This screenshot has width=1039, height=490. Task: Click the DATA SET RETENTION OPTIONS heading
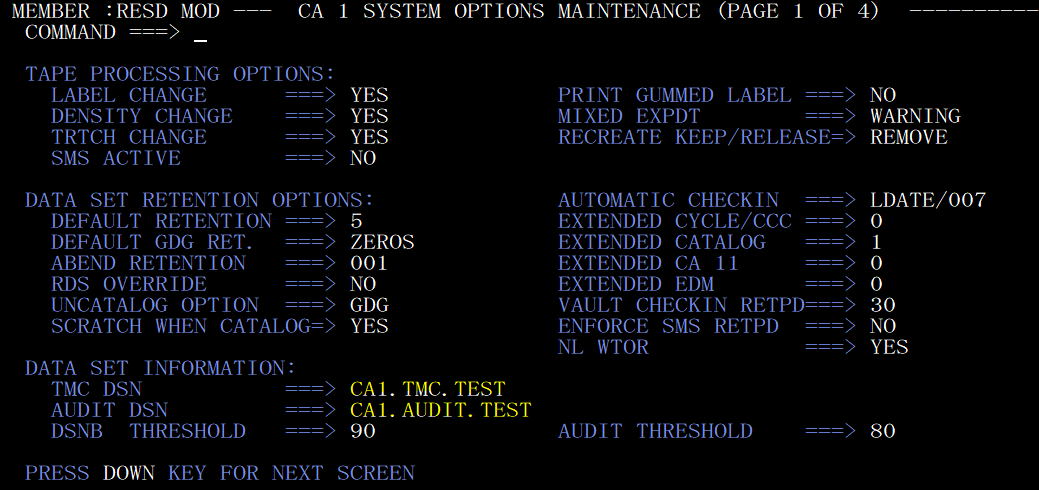(199, 200)
